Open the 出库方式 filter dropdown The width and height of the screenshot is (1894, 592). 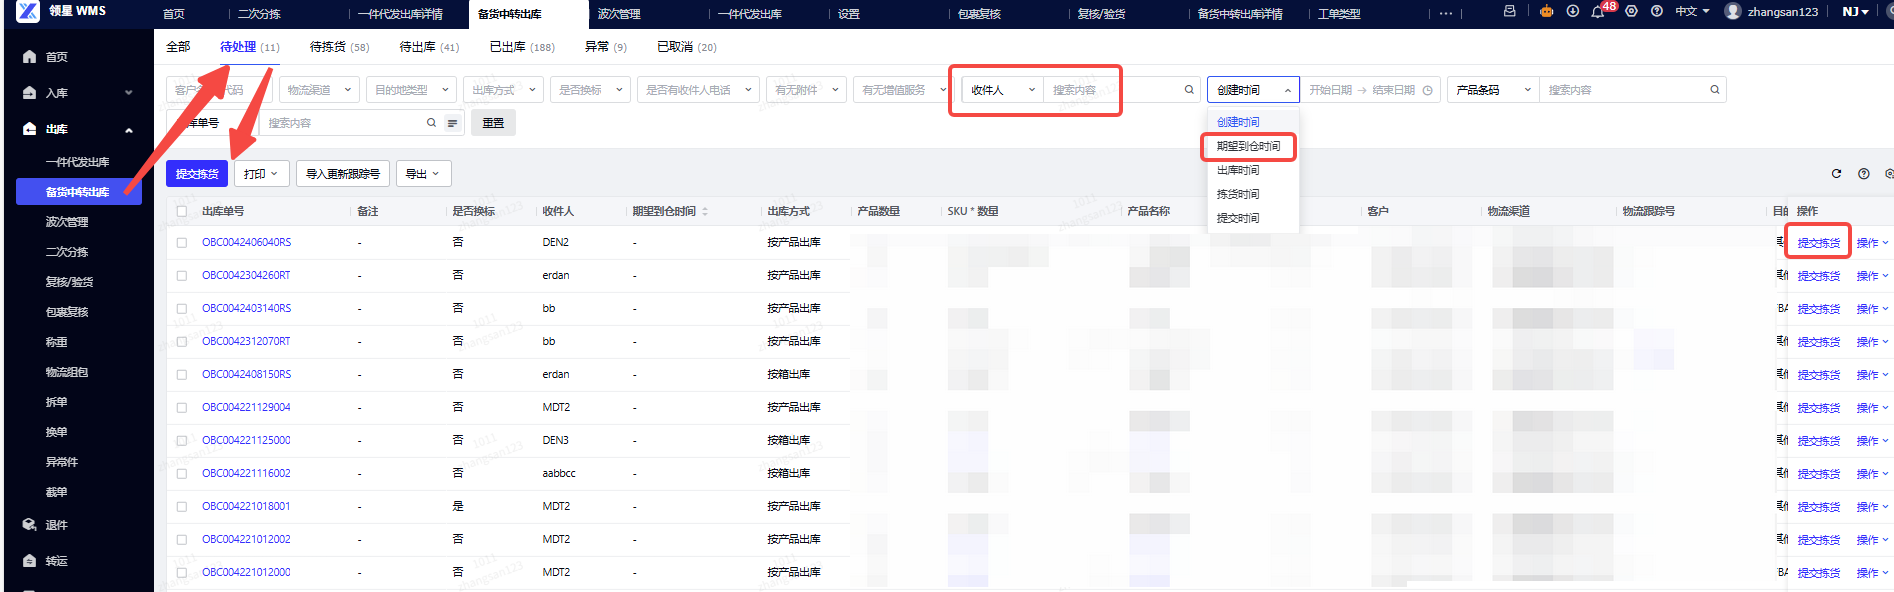pos(503,90)
